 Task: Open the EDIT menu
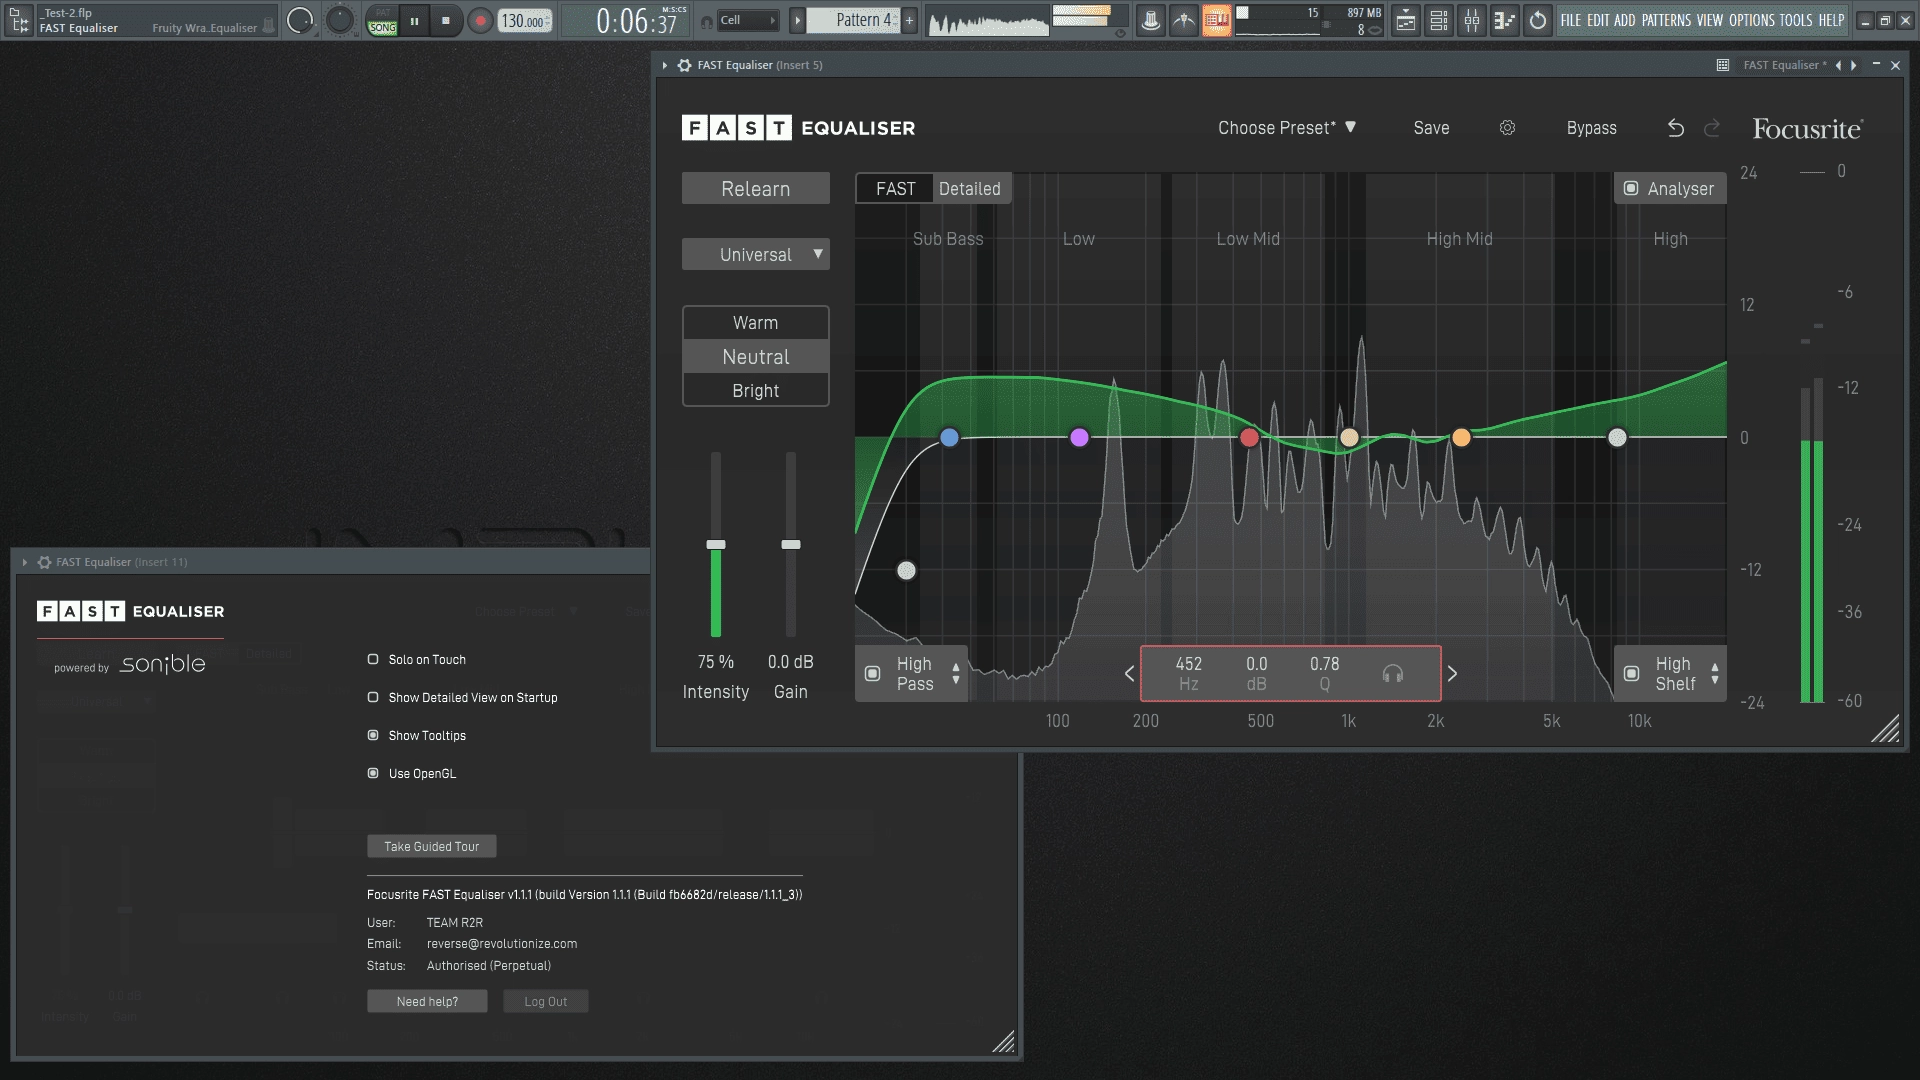point(1598,20)
